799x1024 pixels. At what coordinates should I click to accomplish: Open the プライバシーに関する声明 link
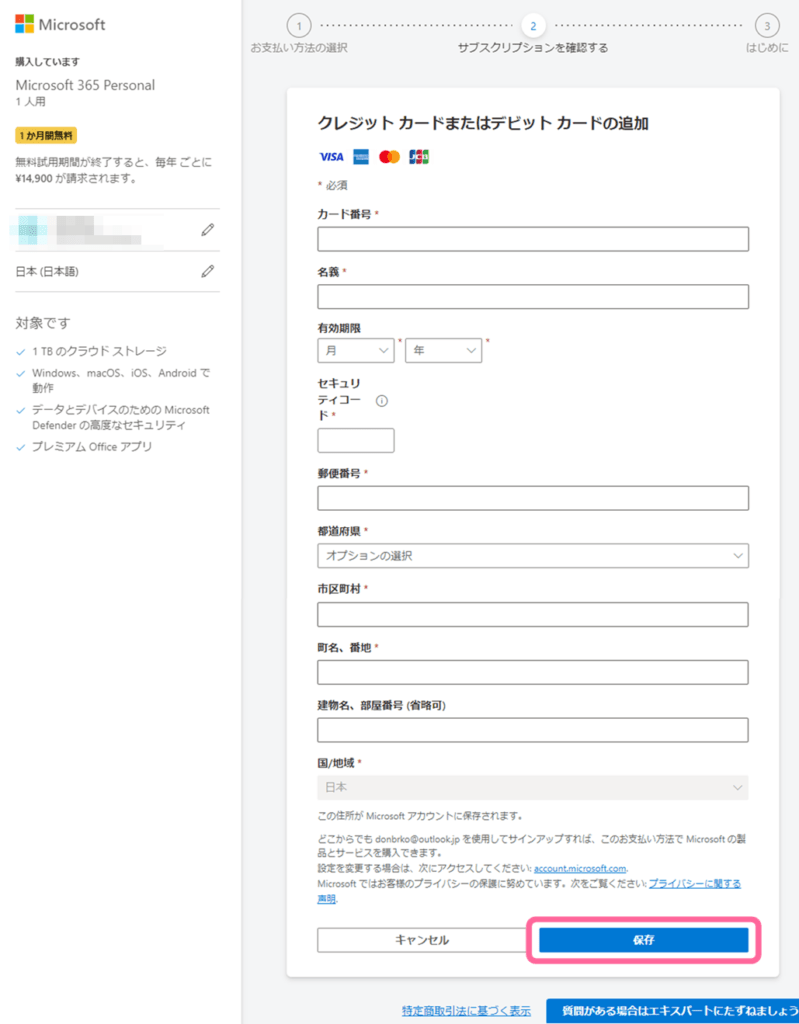(695, 884)
